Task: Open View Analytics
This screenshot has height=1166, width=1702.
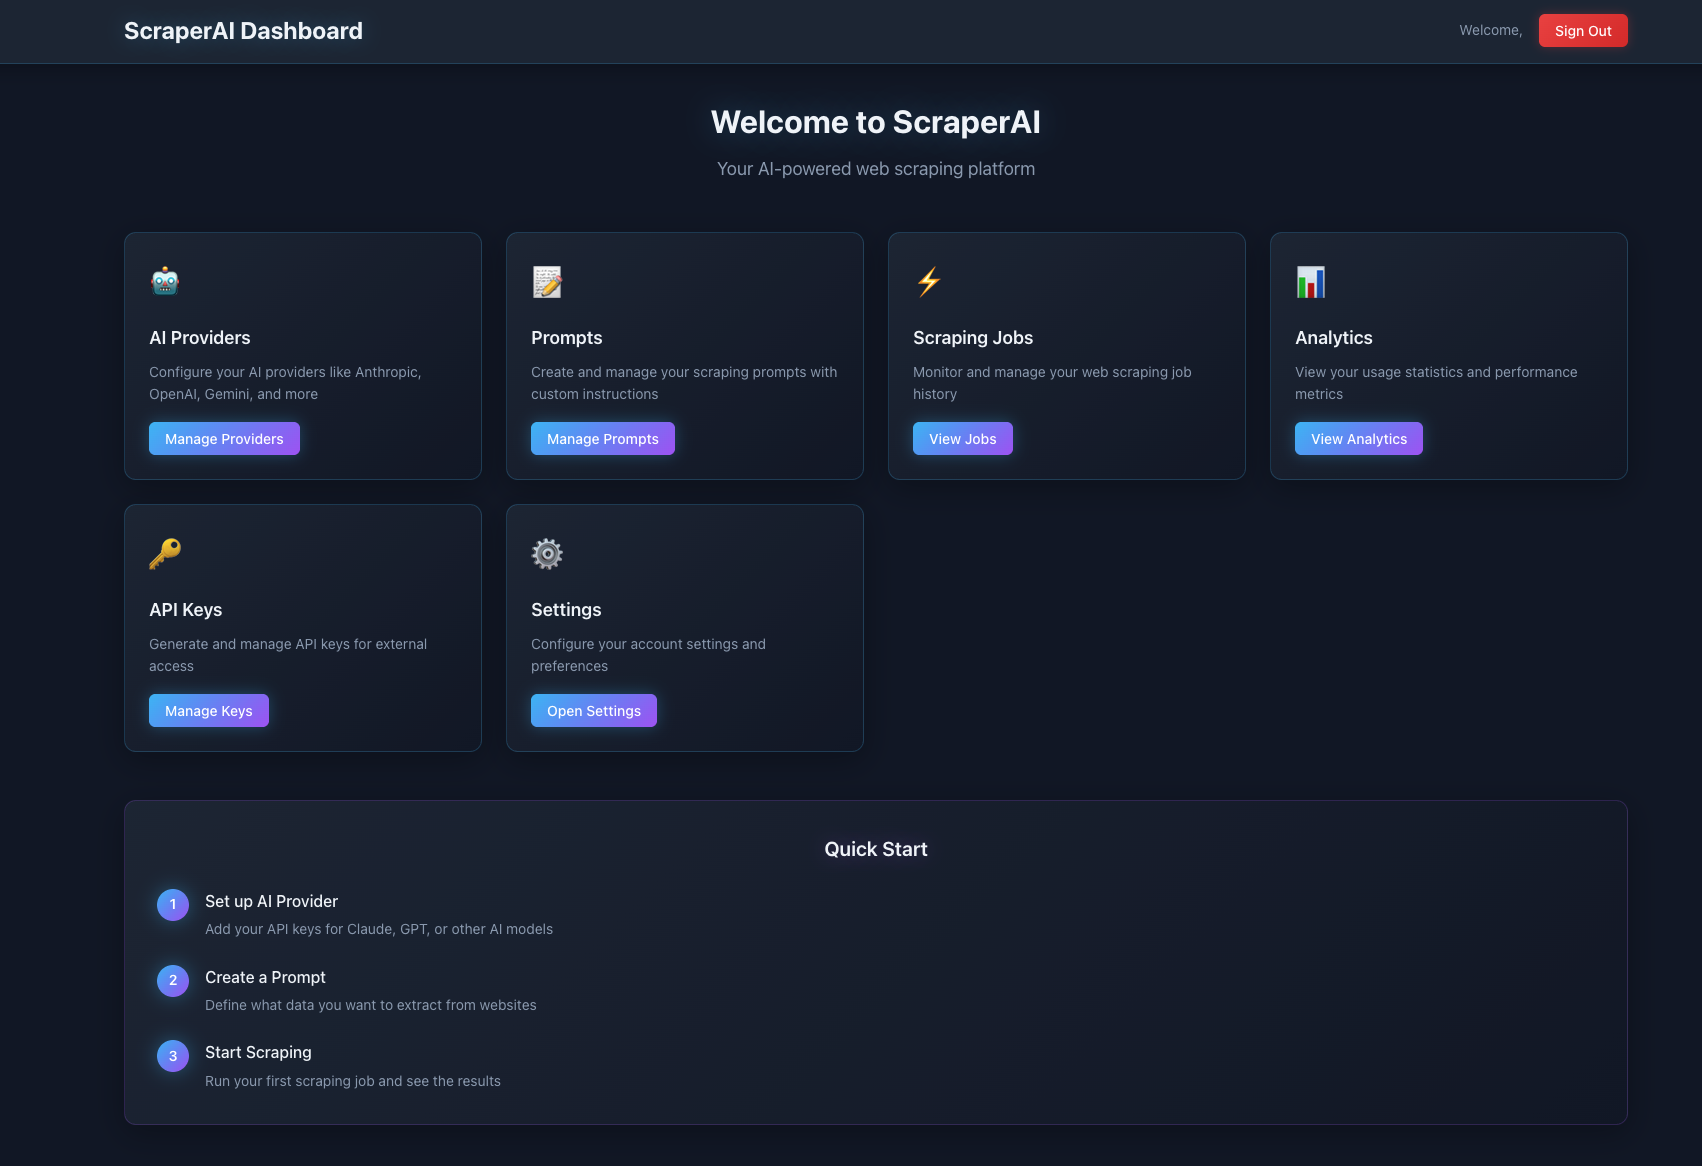Action: pyautogui.click(x=1358, y=438)
